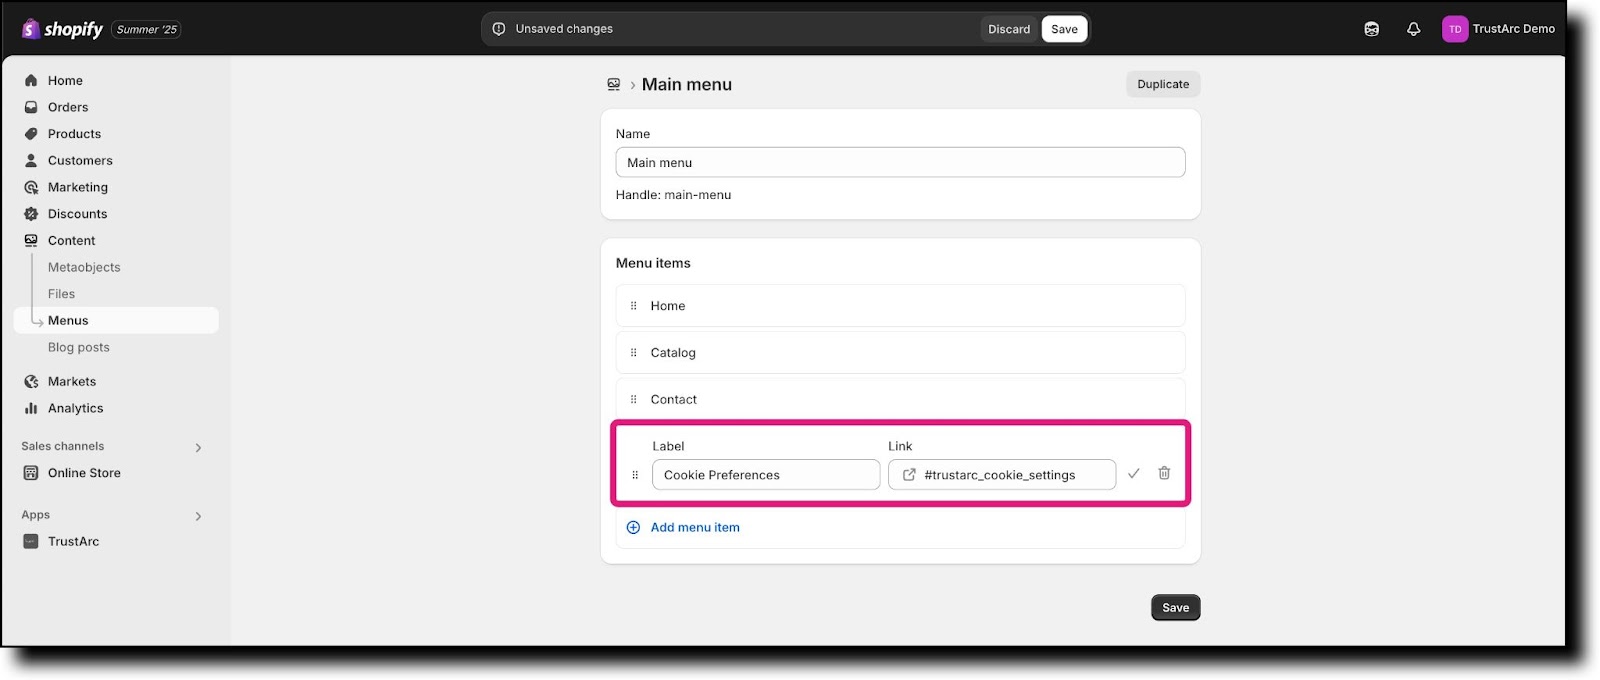Click the 'Handle: main-menu' text
The width and height of the screenshot is (1600, 680).
673,195
